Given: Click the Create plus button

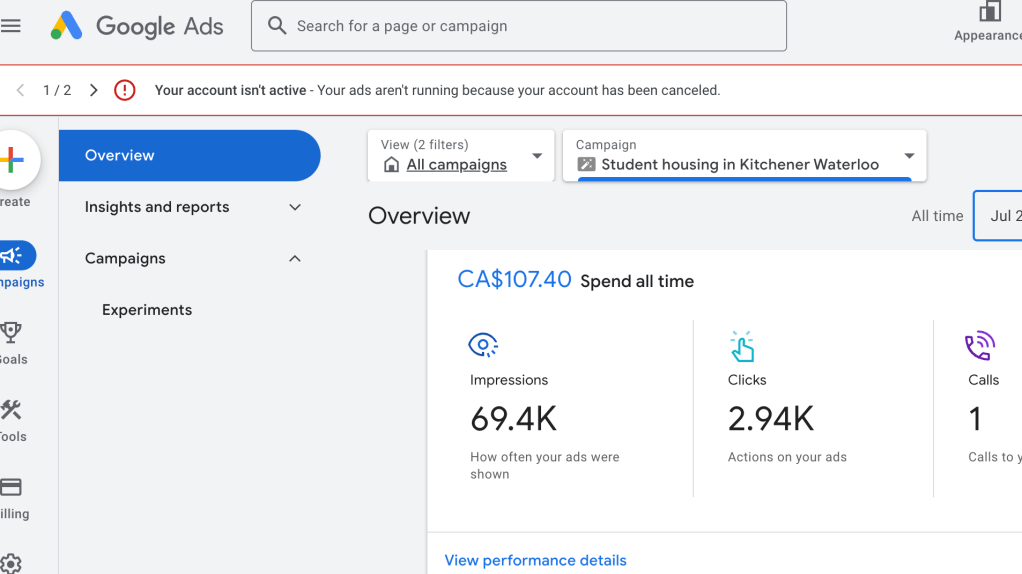Looking at the screenshot, I should click(13, 160).
